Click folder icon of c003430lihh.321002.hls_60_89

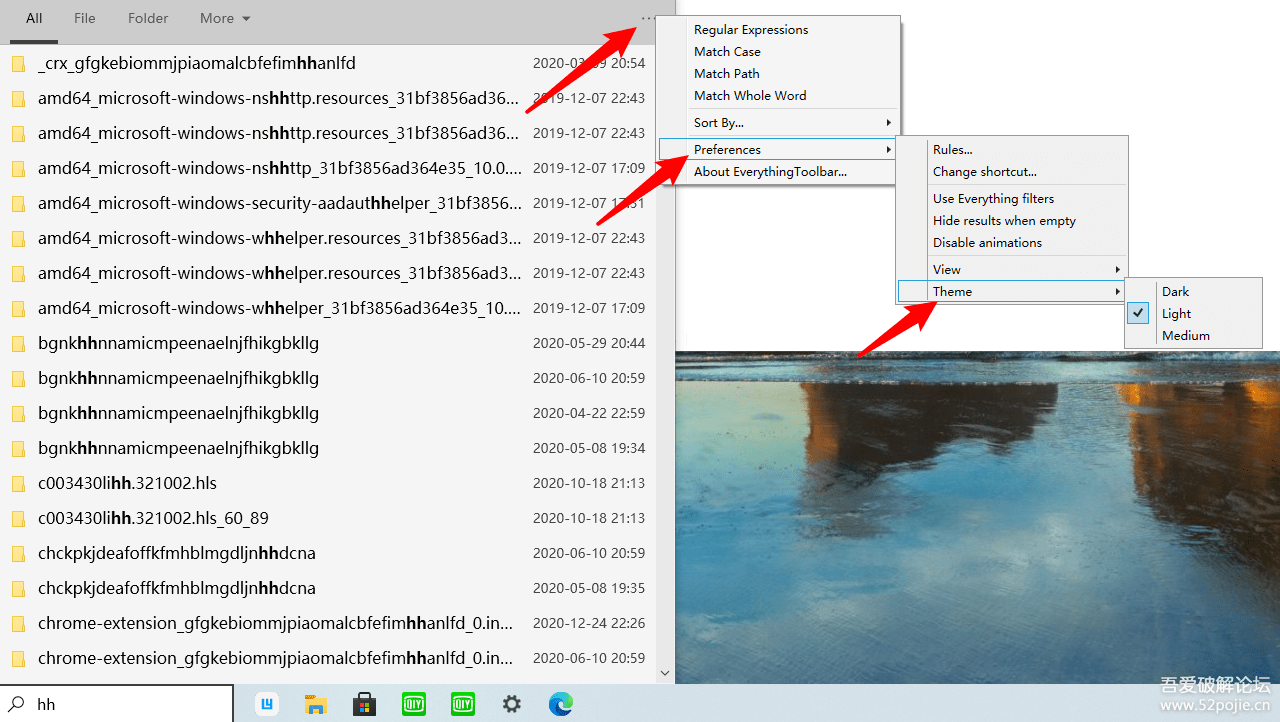click(18, 519)
